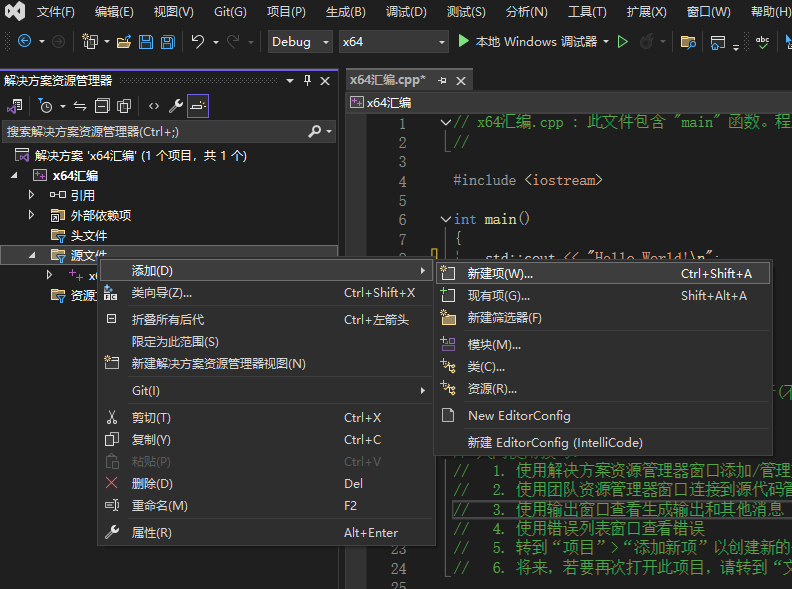The width and height of the screenshot is (792, 589).
Task: Expand the 引用 tree node
Action: (x=31, y=195)
